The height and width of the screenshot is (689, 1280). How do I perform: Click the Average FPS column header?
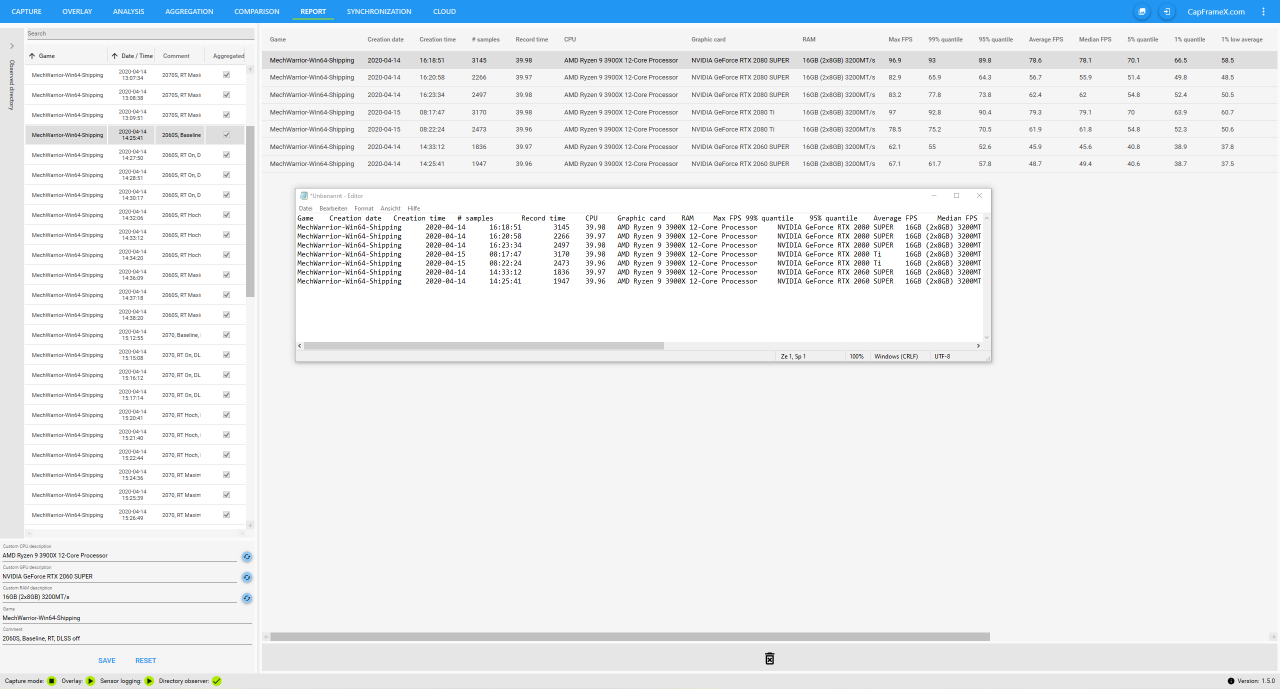coord(1046,39)
